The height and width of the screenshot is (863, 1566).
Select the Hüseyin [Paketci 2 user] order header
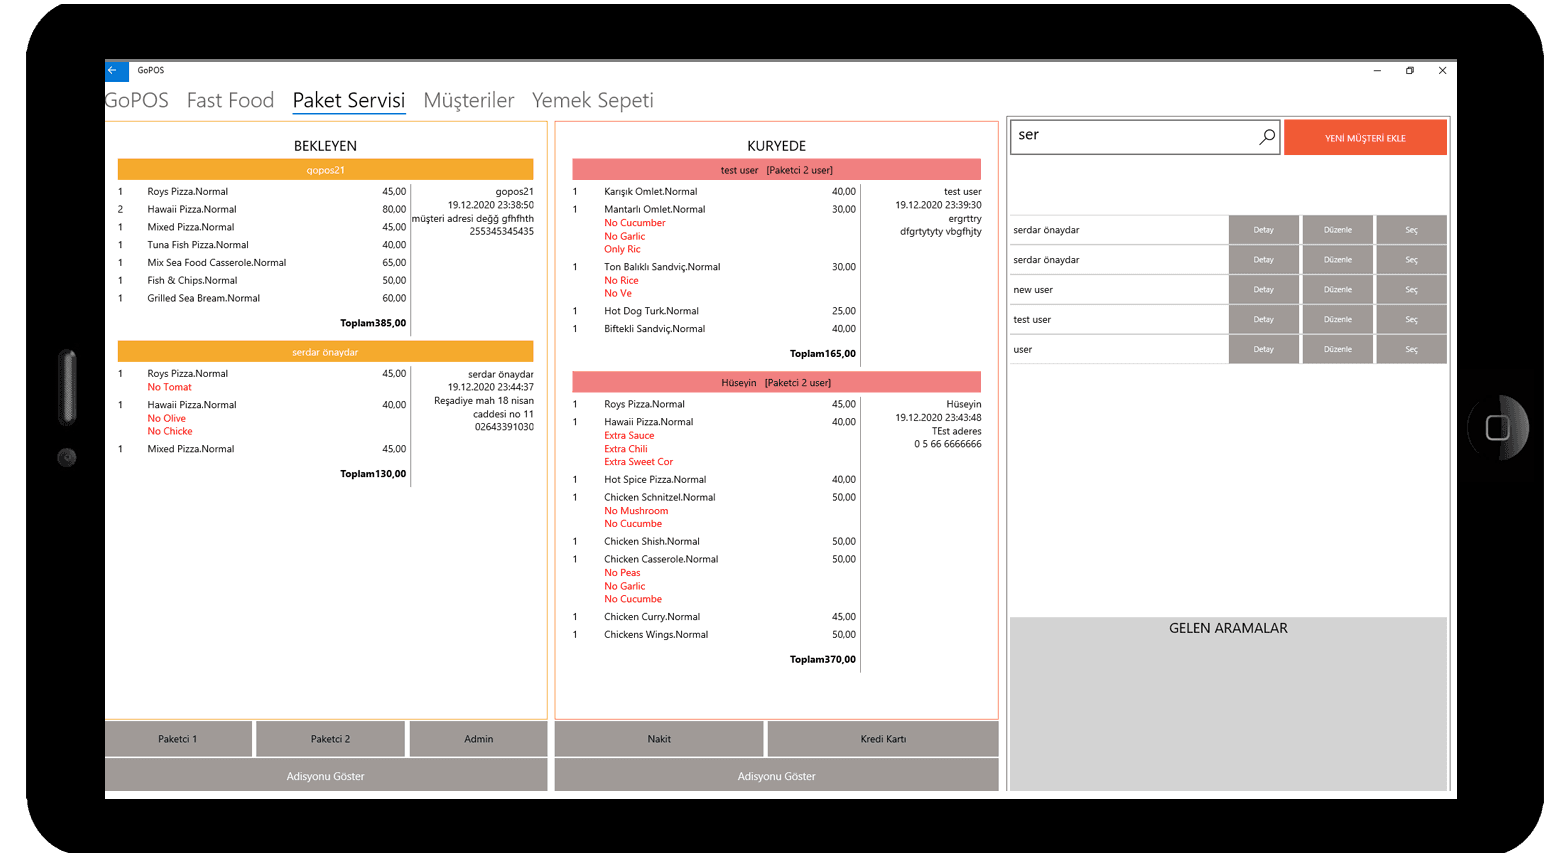776,382
